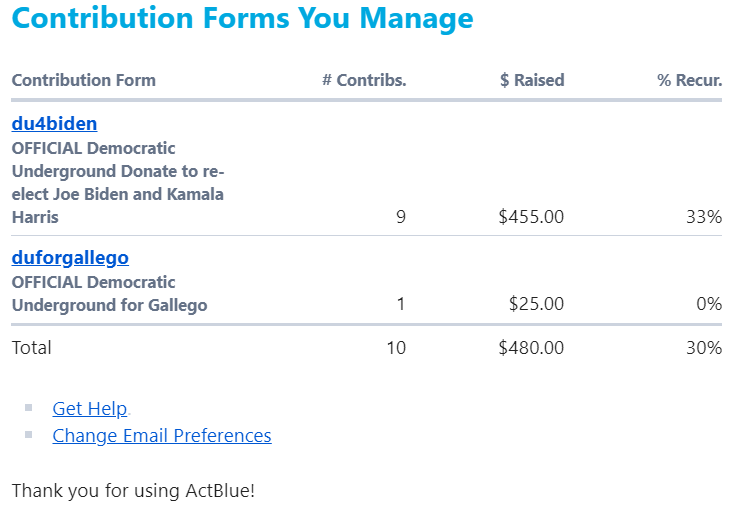Click the $480.00 total raised amount

(x=531, y=348)
